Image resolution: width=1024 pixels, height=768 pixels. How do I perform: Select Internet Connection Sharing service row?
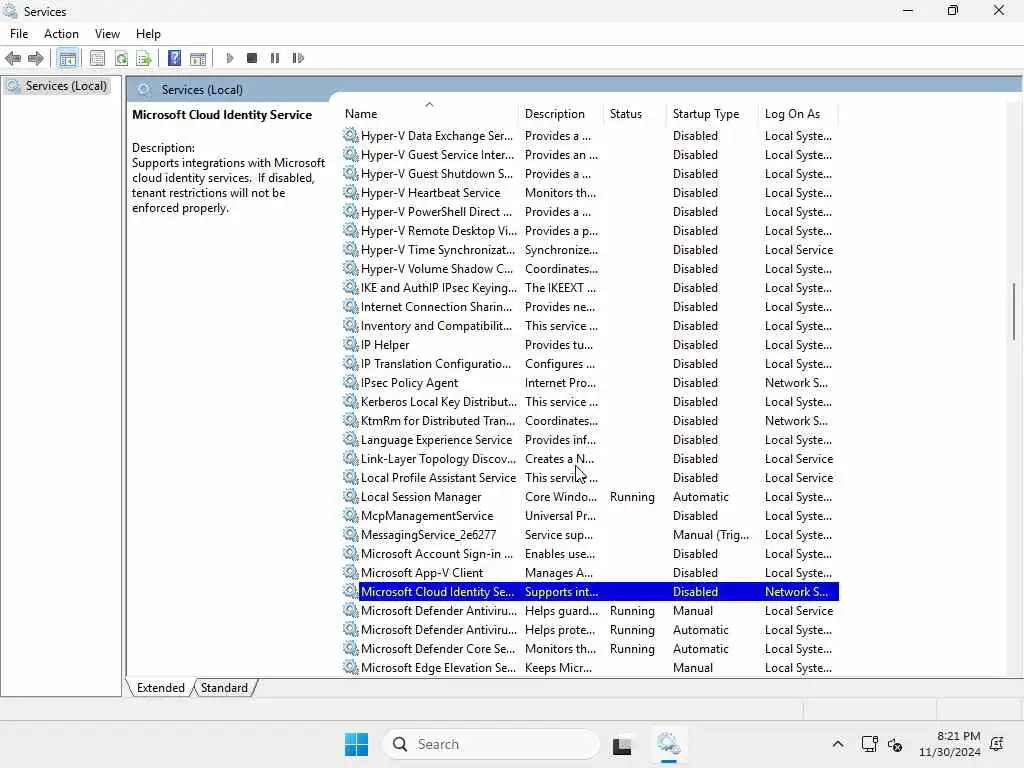point(590,306)
